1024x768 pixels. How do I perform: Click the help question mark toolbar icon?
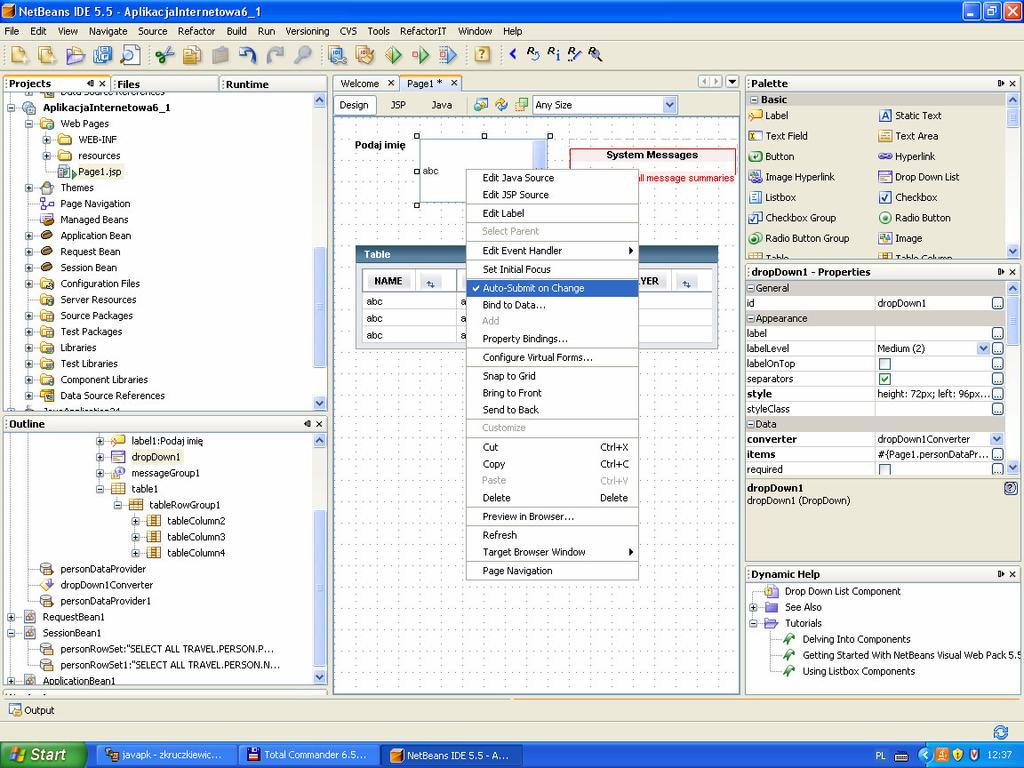coord(482,54)
